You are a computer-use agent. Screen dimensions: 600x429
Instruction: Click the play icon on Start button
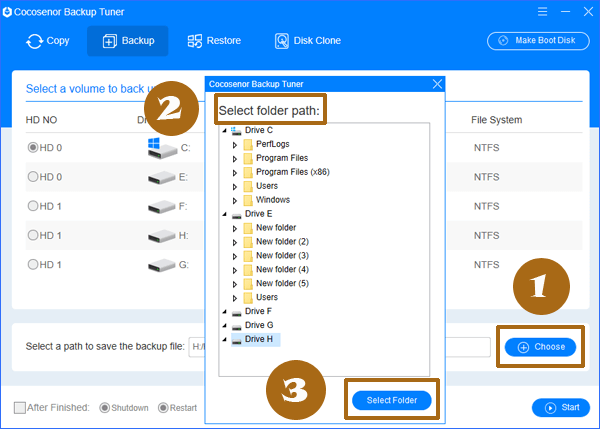pyautogui.click(x=550, y=408)
